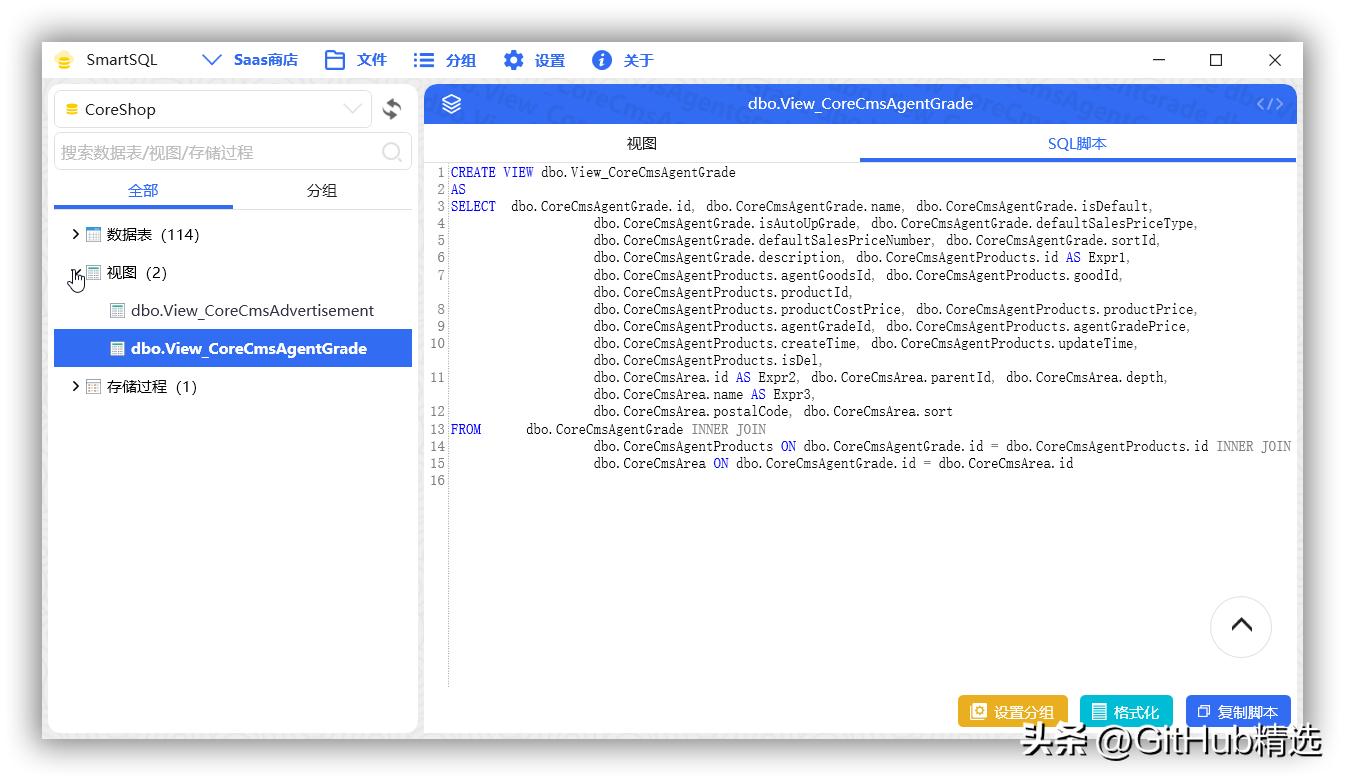Viewport: 1345px width, 781px height.
Task: Open the 设置 gear menu
Action: 534,60
